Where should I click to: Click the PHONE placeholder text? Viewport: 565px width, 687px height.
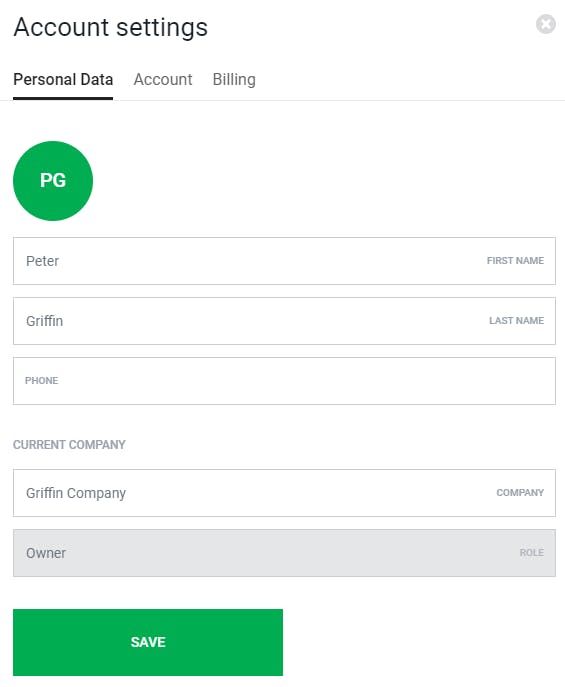tap(42, 381)
